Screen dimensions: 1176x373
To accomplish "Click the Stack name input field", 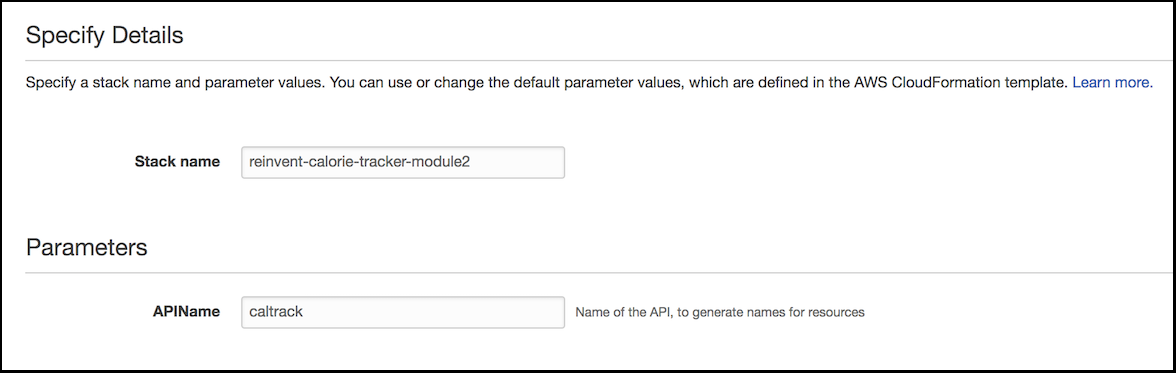I will coord(403,162).
